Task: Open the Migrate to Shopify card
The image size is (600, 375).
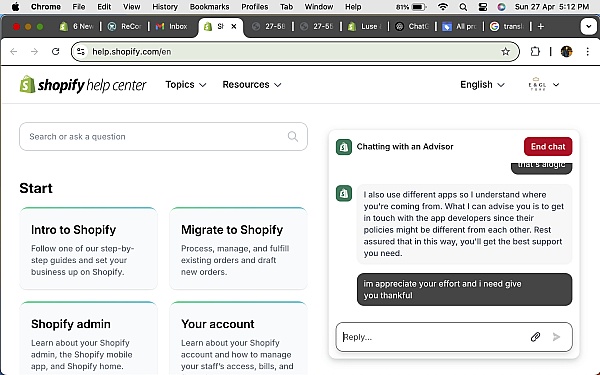Action: [x=238, y=248]
